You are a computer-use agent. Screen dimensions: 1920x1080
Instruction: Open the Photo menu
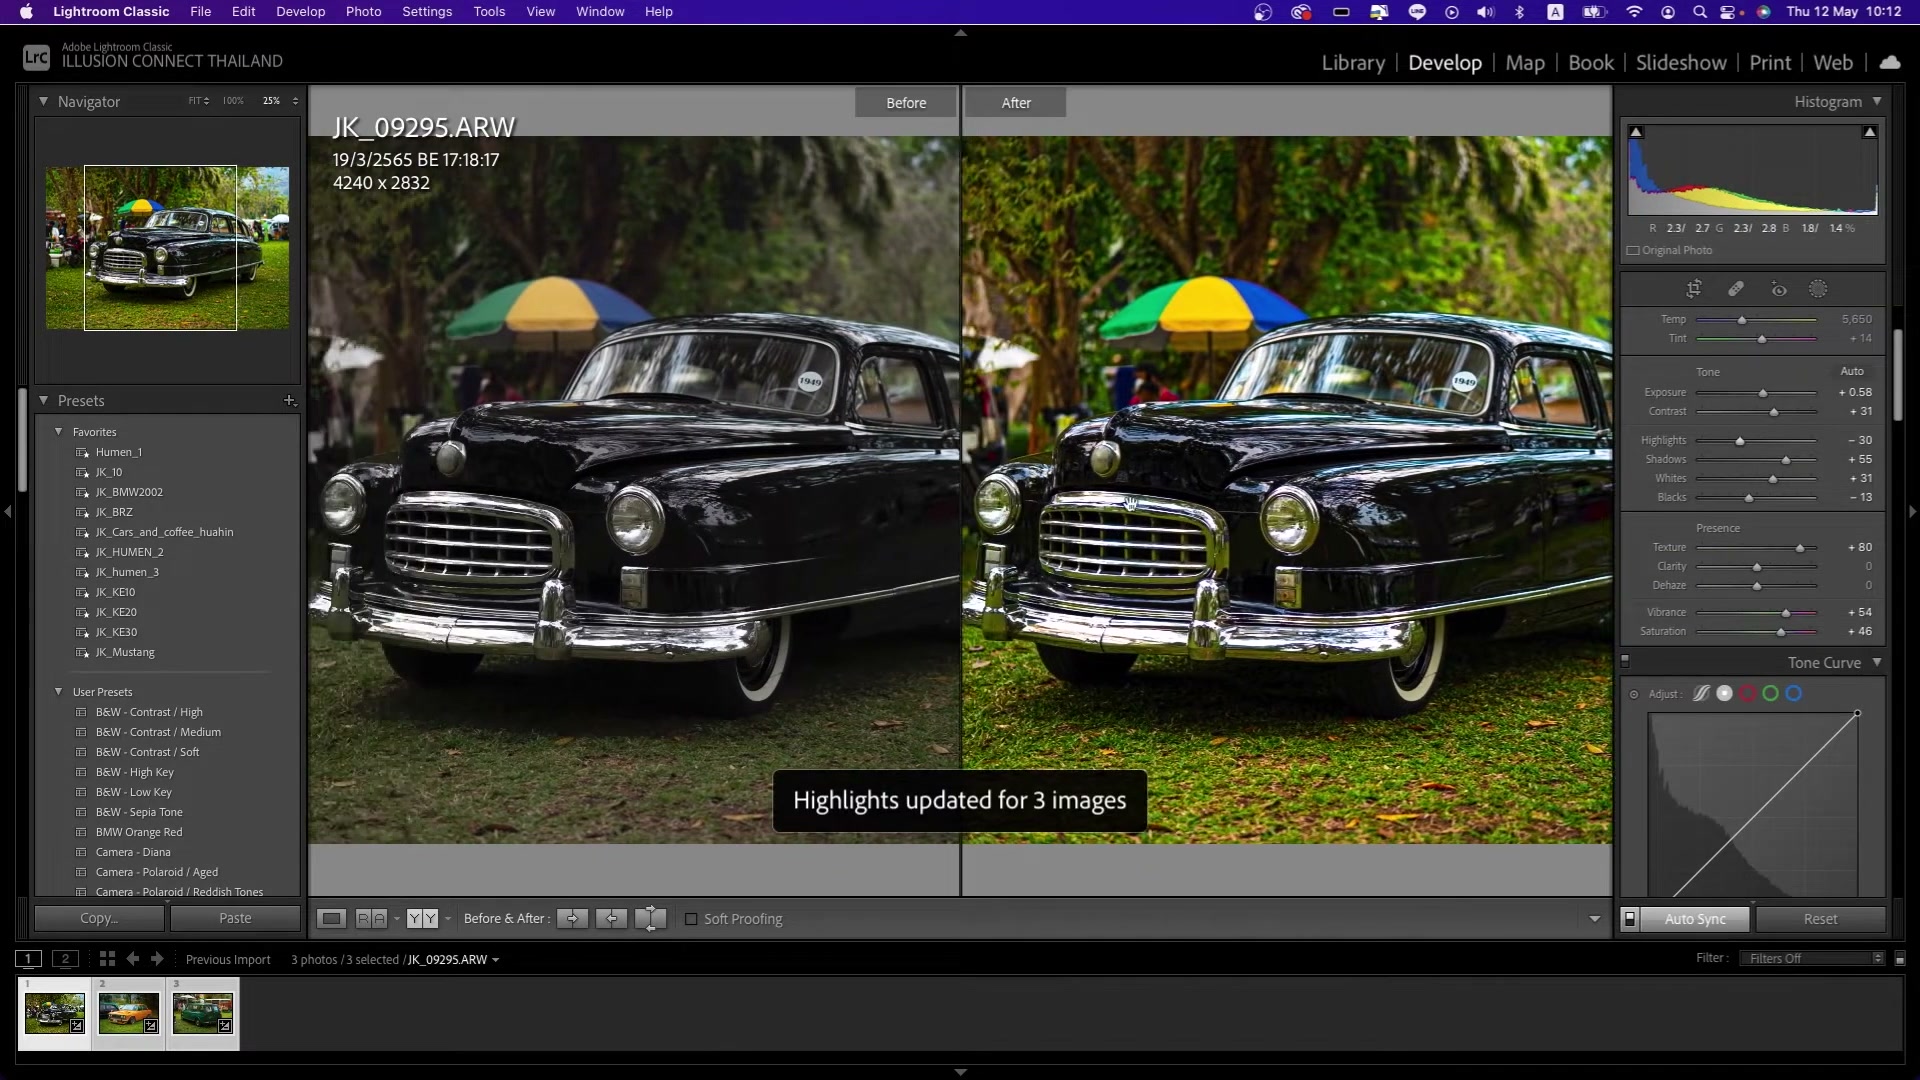click(364, 12)
